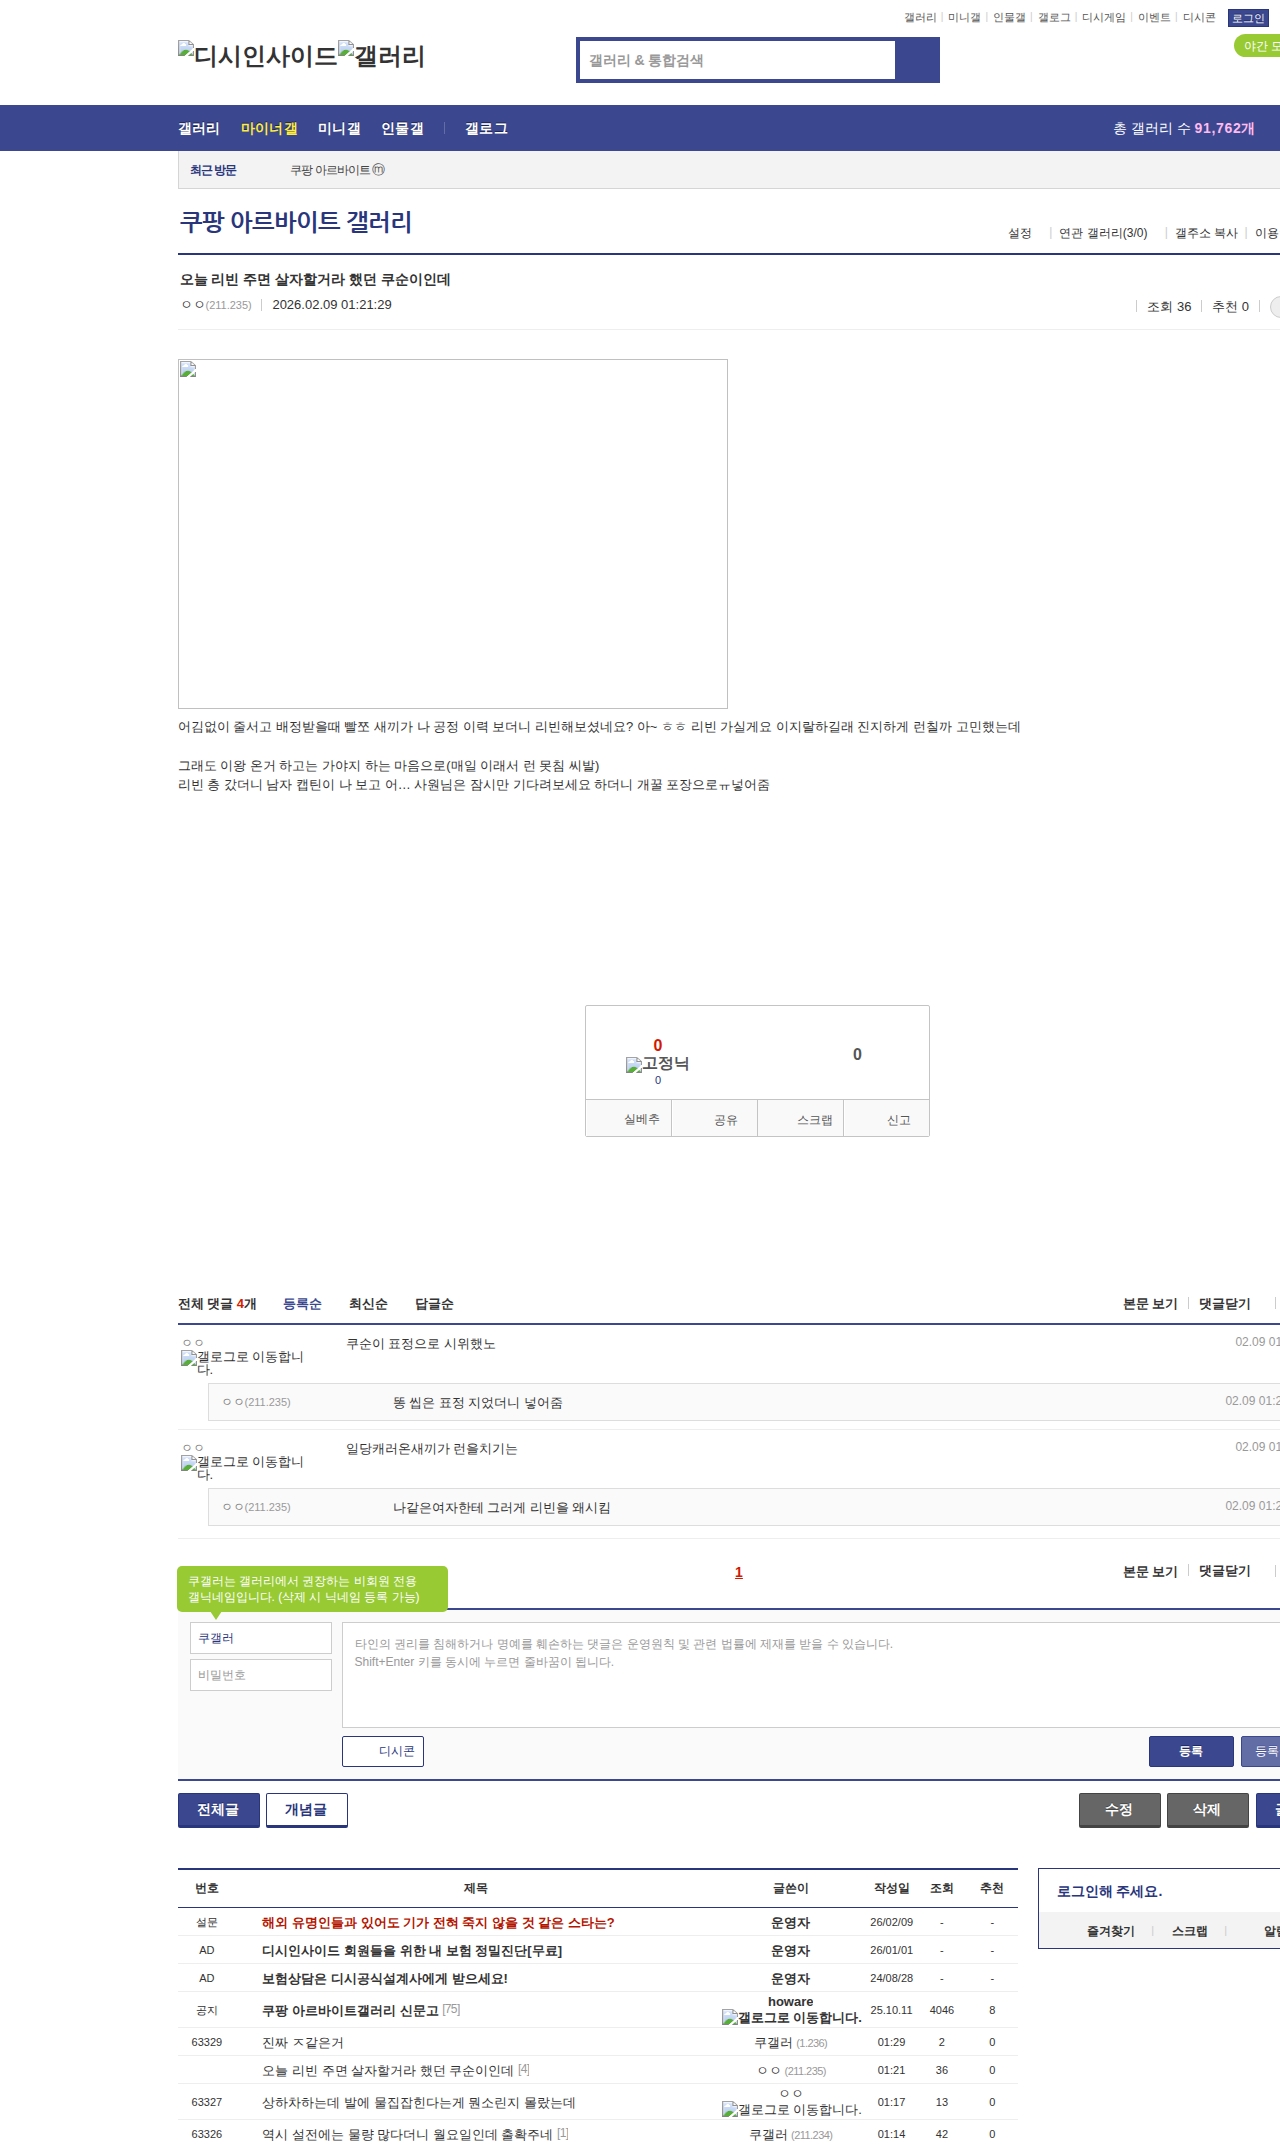Click 댓글닫기 next to comment page number
Viewport: 1280px width, 2145px height.
coord(1225,1572)
